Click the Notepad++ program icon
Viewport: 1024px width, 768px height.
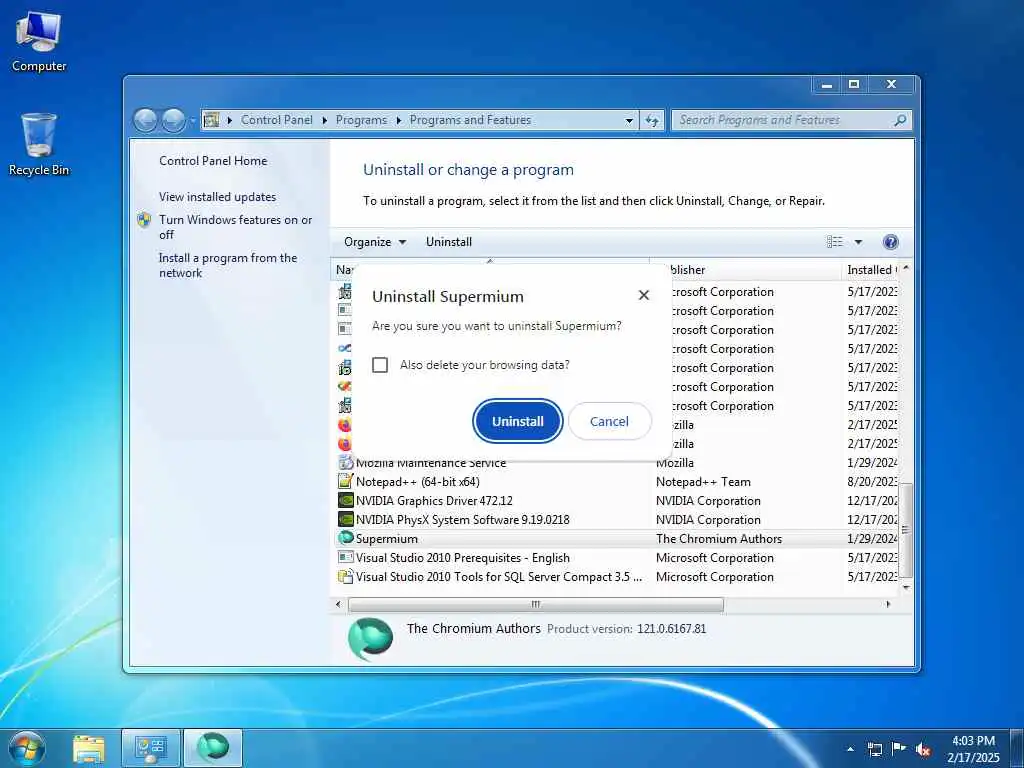[345, 481]
